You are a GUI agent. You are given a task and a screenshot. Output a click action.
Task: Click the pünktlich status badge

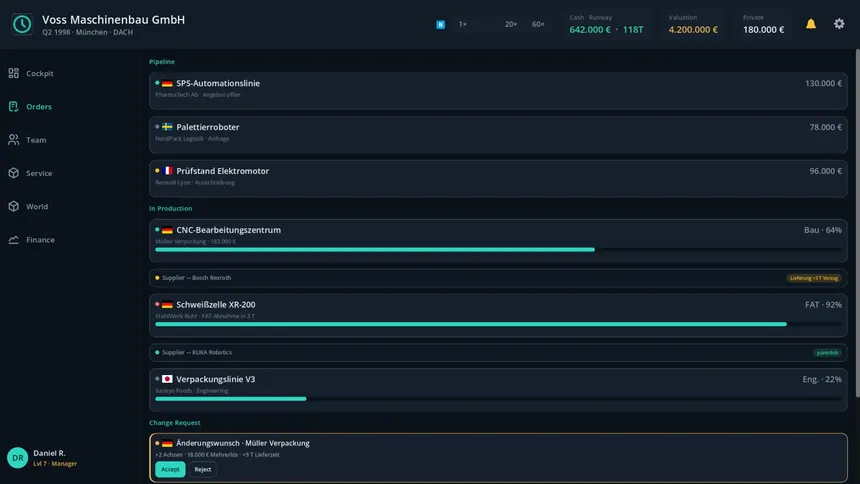[x=827, y=353]
